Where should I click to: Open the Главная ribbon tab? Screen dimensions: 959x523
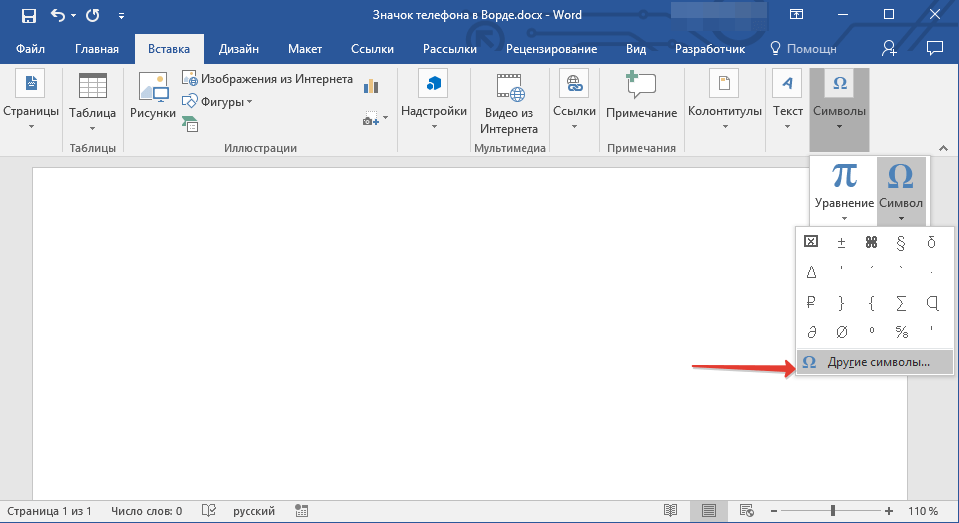(97, 49)
